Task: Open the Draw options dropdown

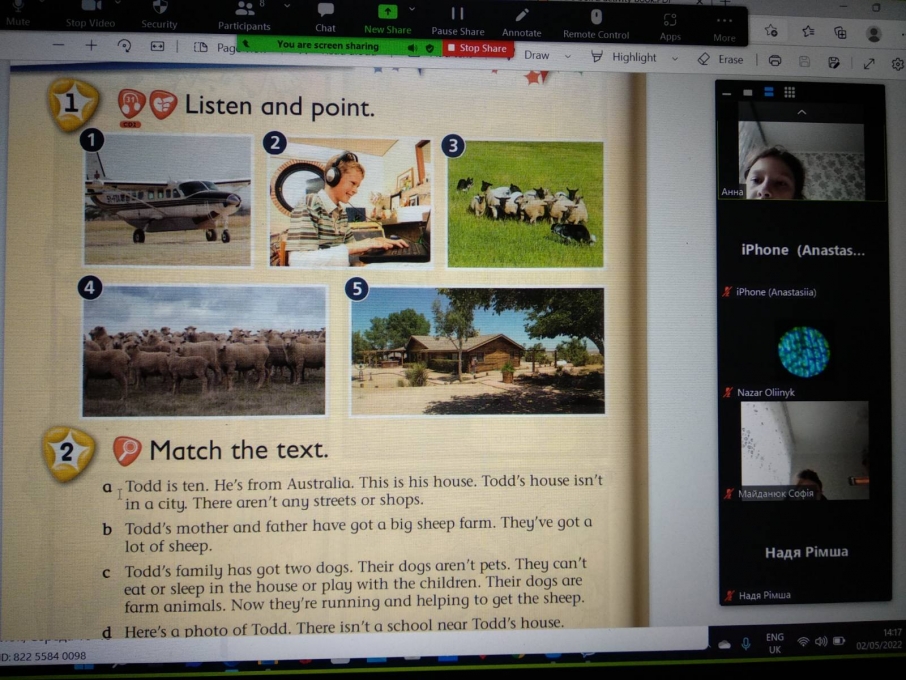Action: 568,57
